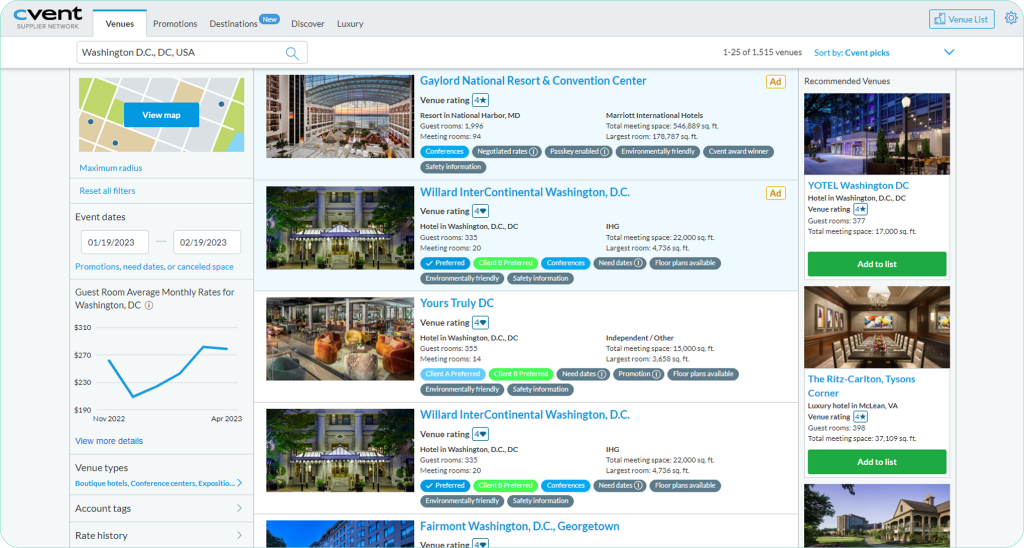Switch to the Promotions tab
This screenshot has width=1024, height=548.
click(x=175, y=23)
